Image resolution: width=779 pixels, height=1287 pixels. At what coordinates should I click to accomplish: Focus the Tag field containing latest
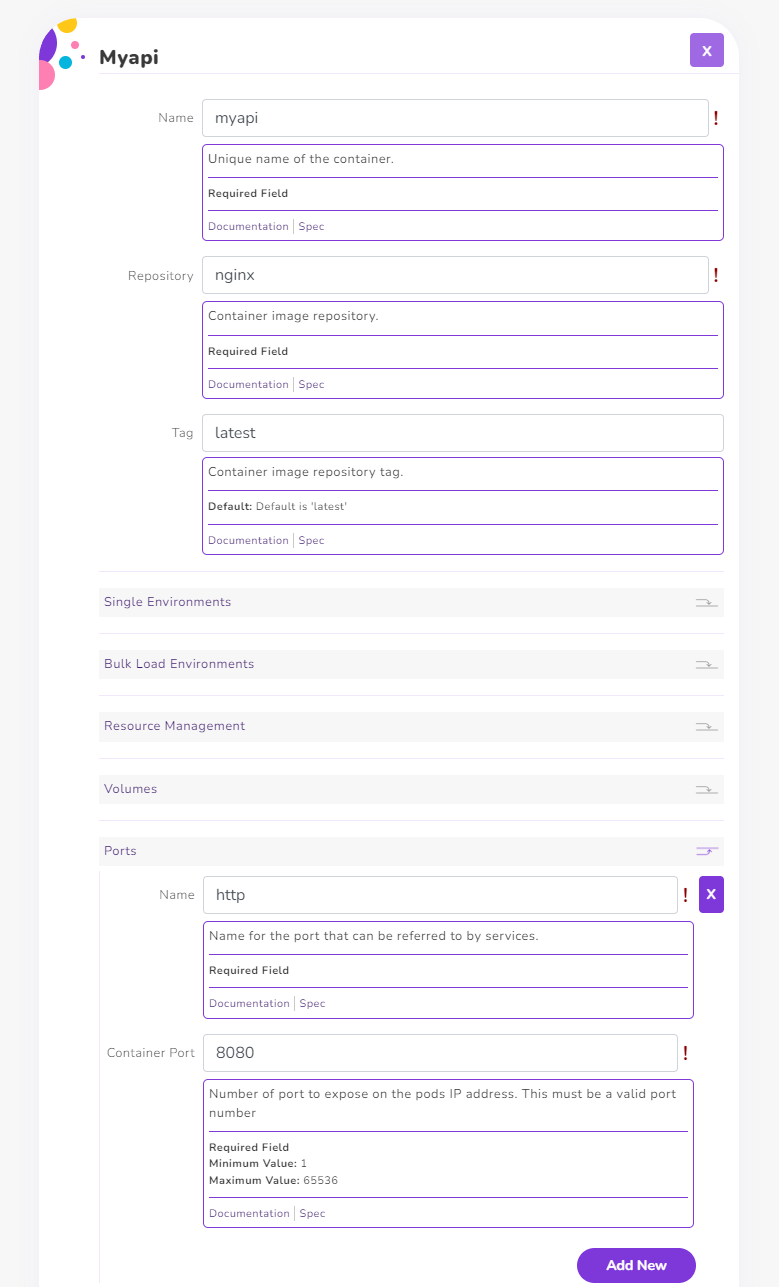463,433
